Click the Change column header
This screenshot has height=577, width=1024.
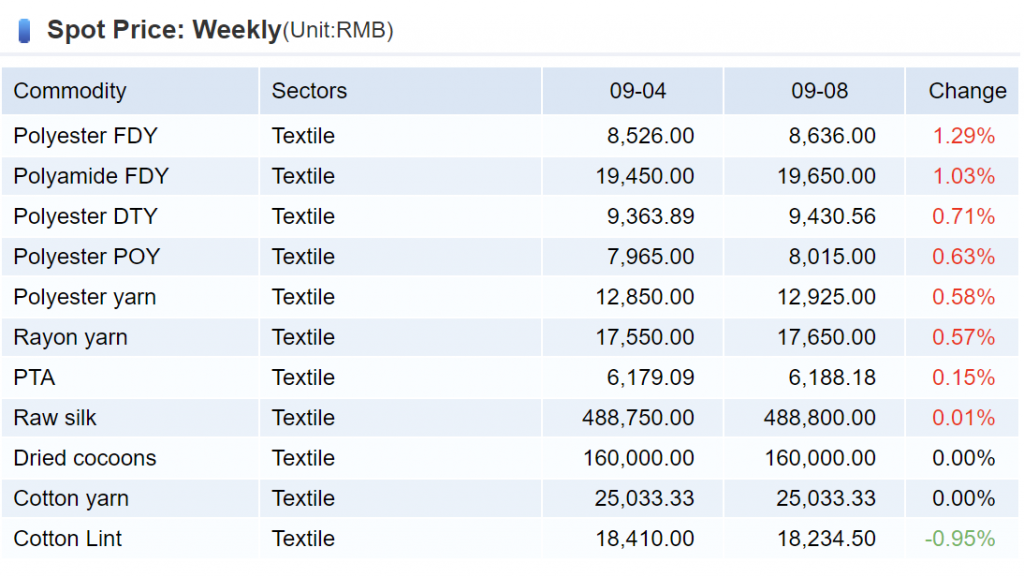tap(967, 91)
